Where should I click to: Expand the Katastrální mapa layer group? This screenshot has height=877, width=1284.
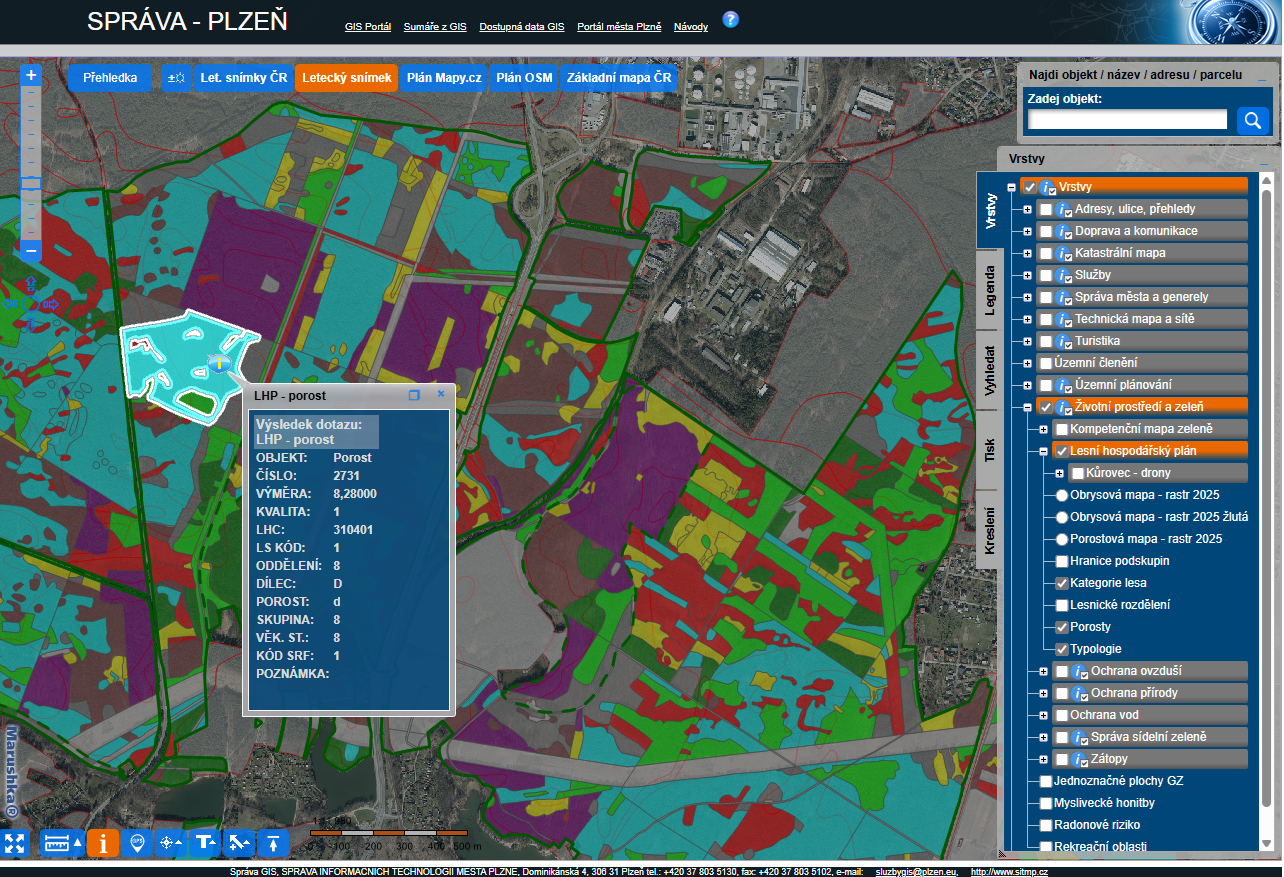tap(1027, 253)
